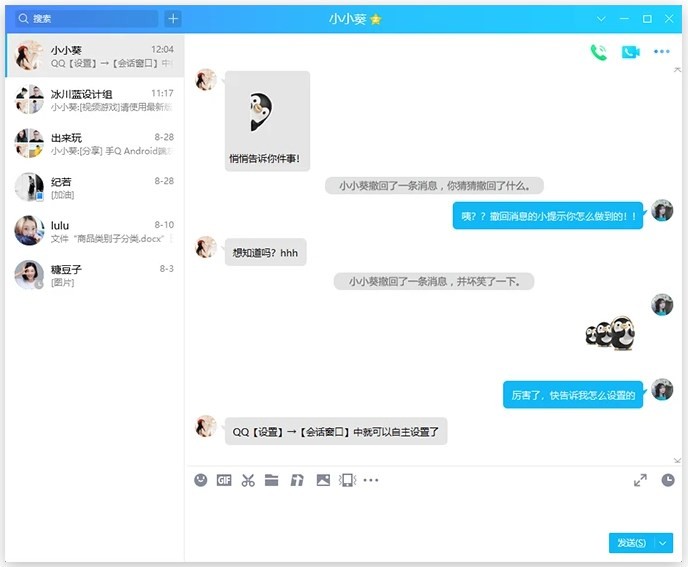The width and height of the screenshot is (688, 567).
Task: Click the 悄悄告诉你件事! penguin sticker message
Action: coord(267,121)
